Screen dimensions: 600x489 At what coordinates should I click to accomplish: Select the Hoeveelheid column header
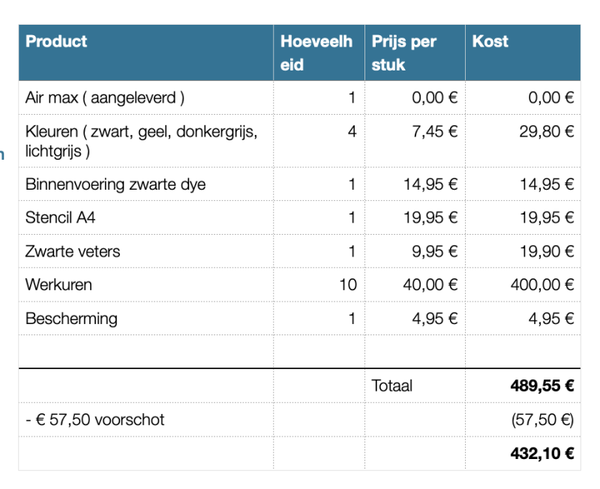click(316, 53)
